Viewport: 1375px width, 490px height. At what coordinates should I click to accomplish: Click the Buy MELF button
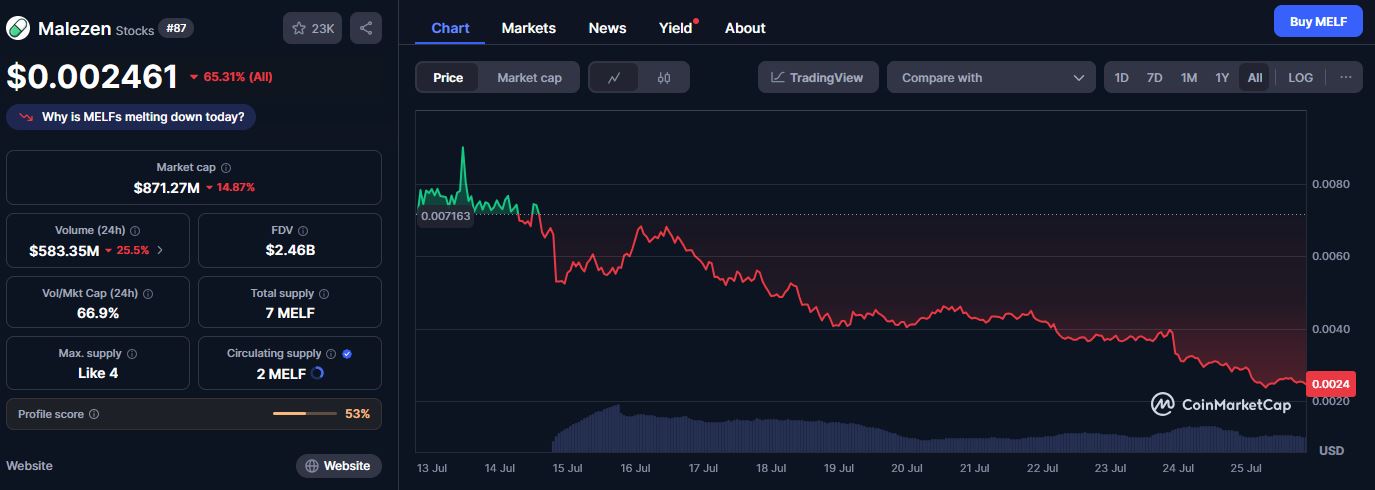1318,21
